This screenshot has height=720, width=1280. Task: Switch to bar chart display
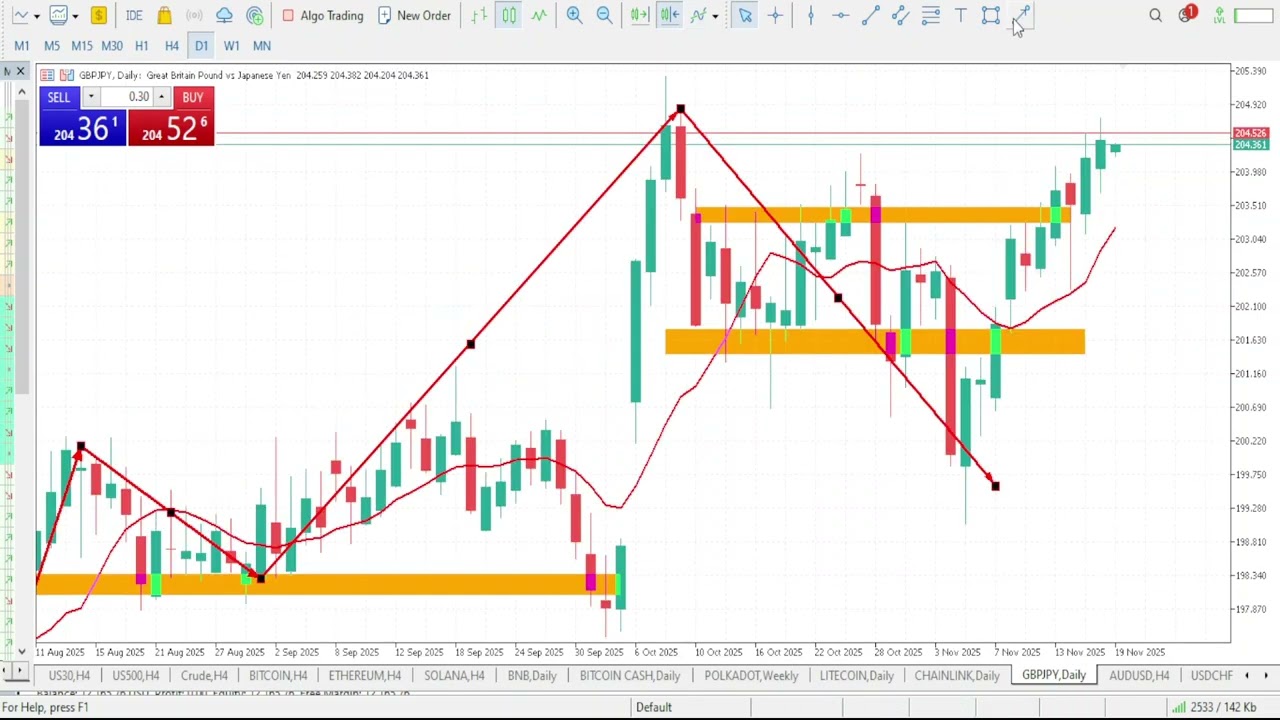tap(480, 15)
